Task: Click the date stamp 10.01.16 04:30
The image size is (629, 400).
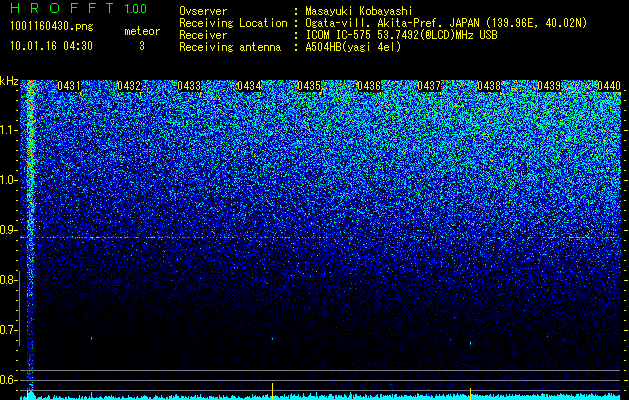Action: (51, 46)
